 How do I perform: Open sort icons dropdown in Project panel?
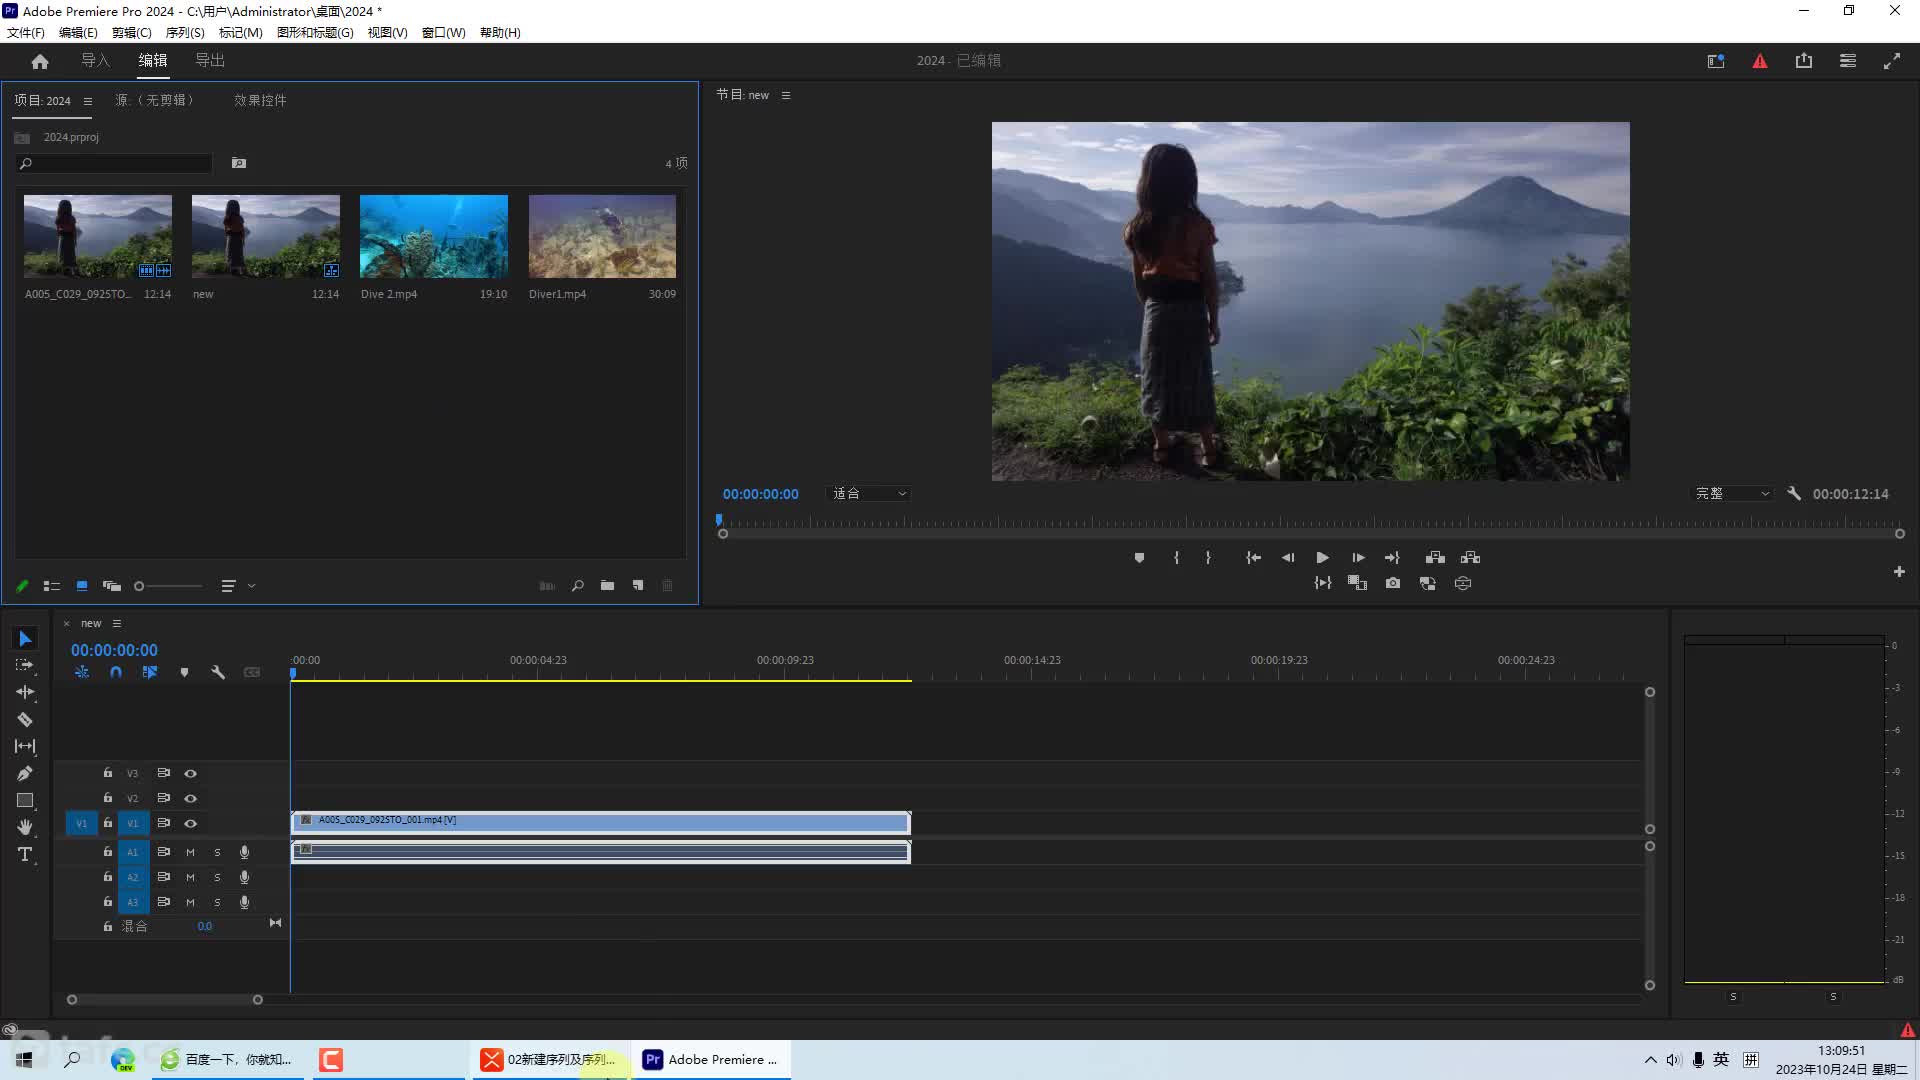coord(238,586)
